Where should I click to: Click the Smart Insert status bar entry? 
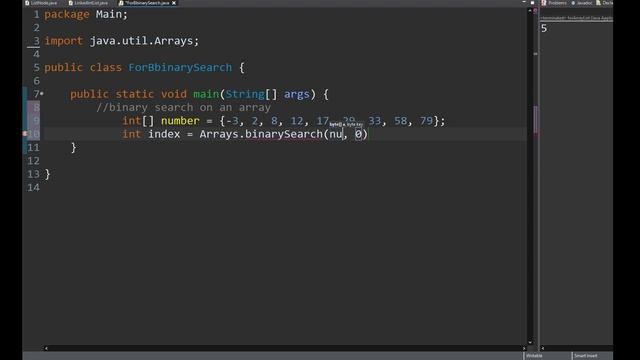(x=585, y=356)
